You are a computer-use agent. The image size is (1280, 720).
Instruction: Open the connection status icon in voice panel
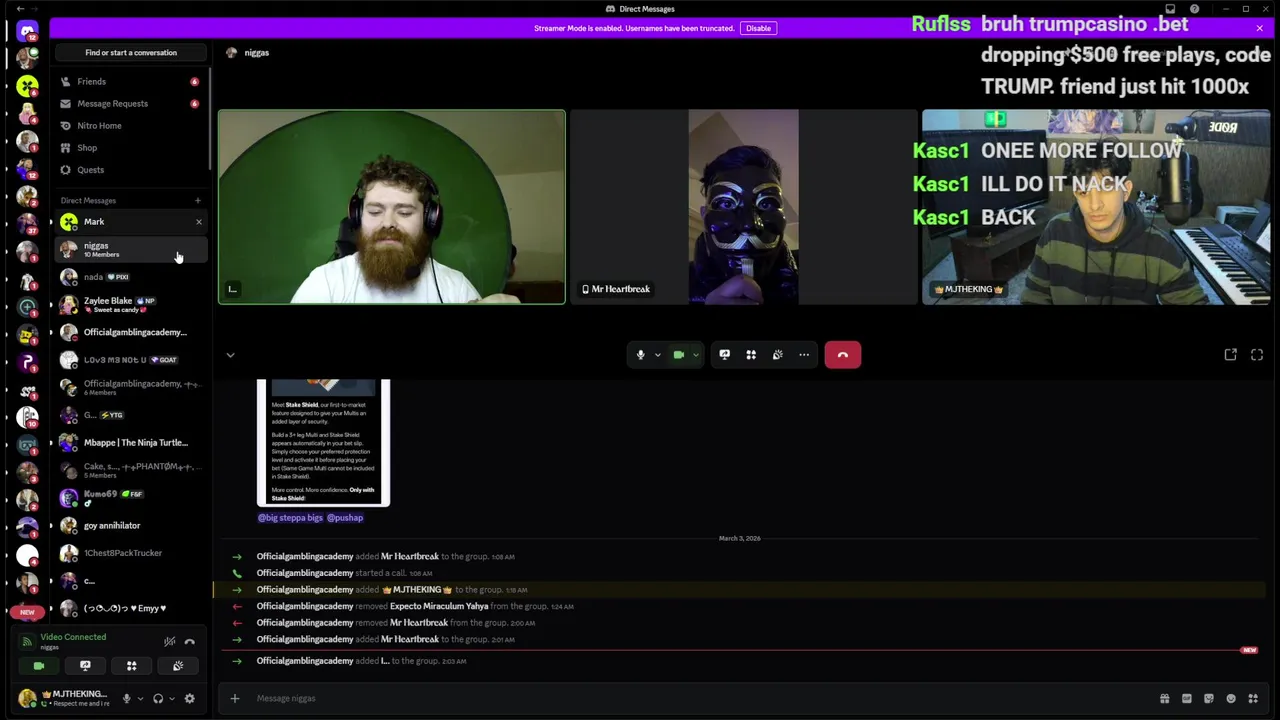click(27, 642)
